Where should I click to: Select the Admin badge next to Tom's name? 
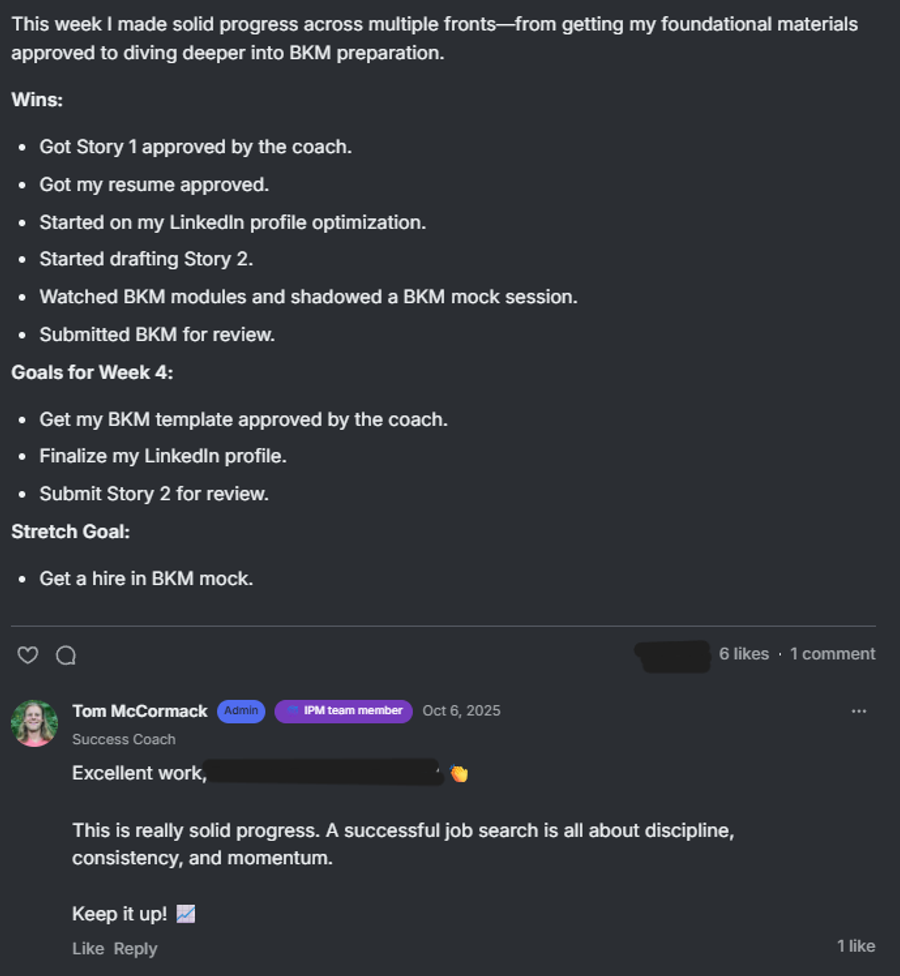(241, 711)
